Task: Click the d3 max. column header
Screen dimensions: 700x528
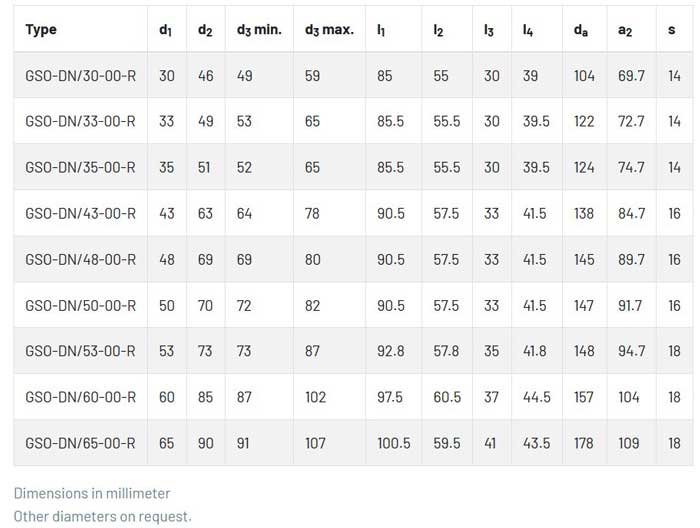Action: 329,30
